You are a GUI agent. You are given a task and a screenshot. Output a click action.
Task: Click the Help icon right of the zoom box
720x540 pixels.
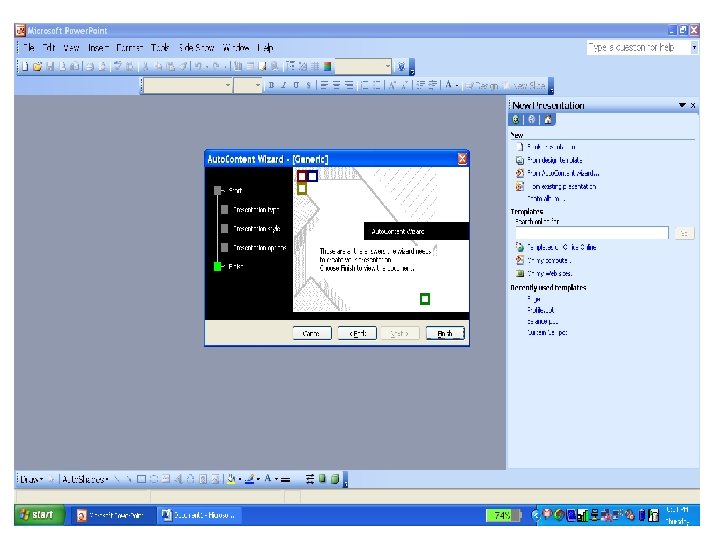(x=401, y=67)
